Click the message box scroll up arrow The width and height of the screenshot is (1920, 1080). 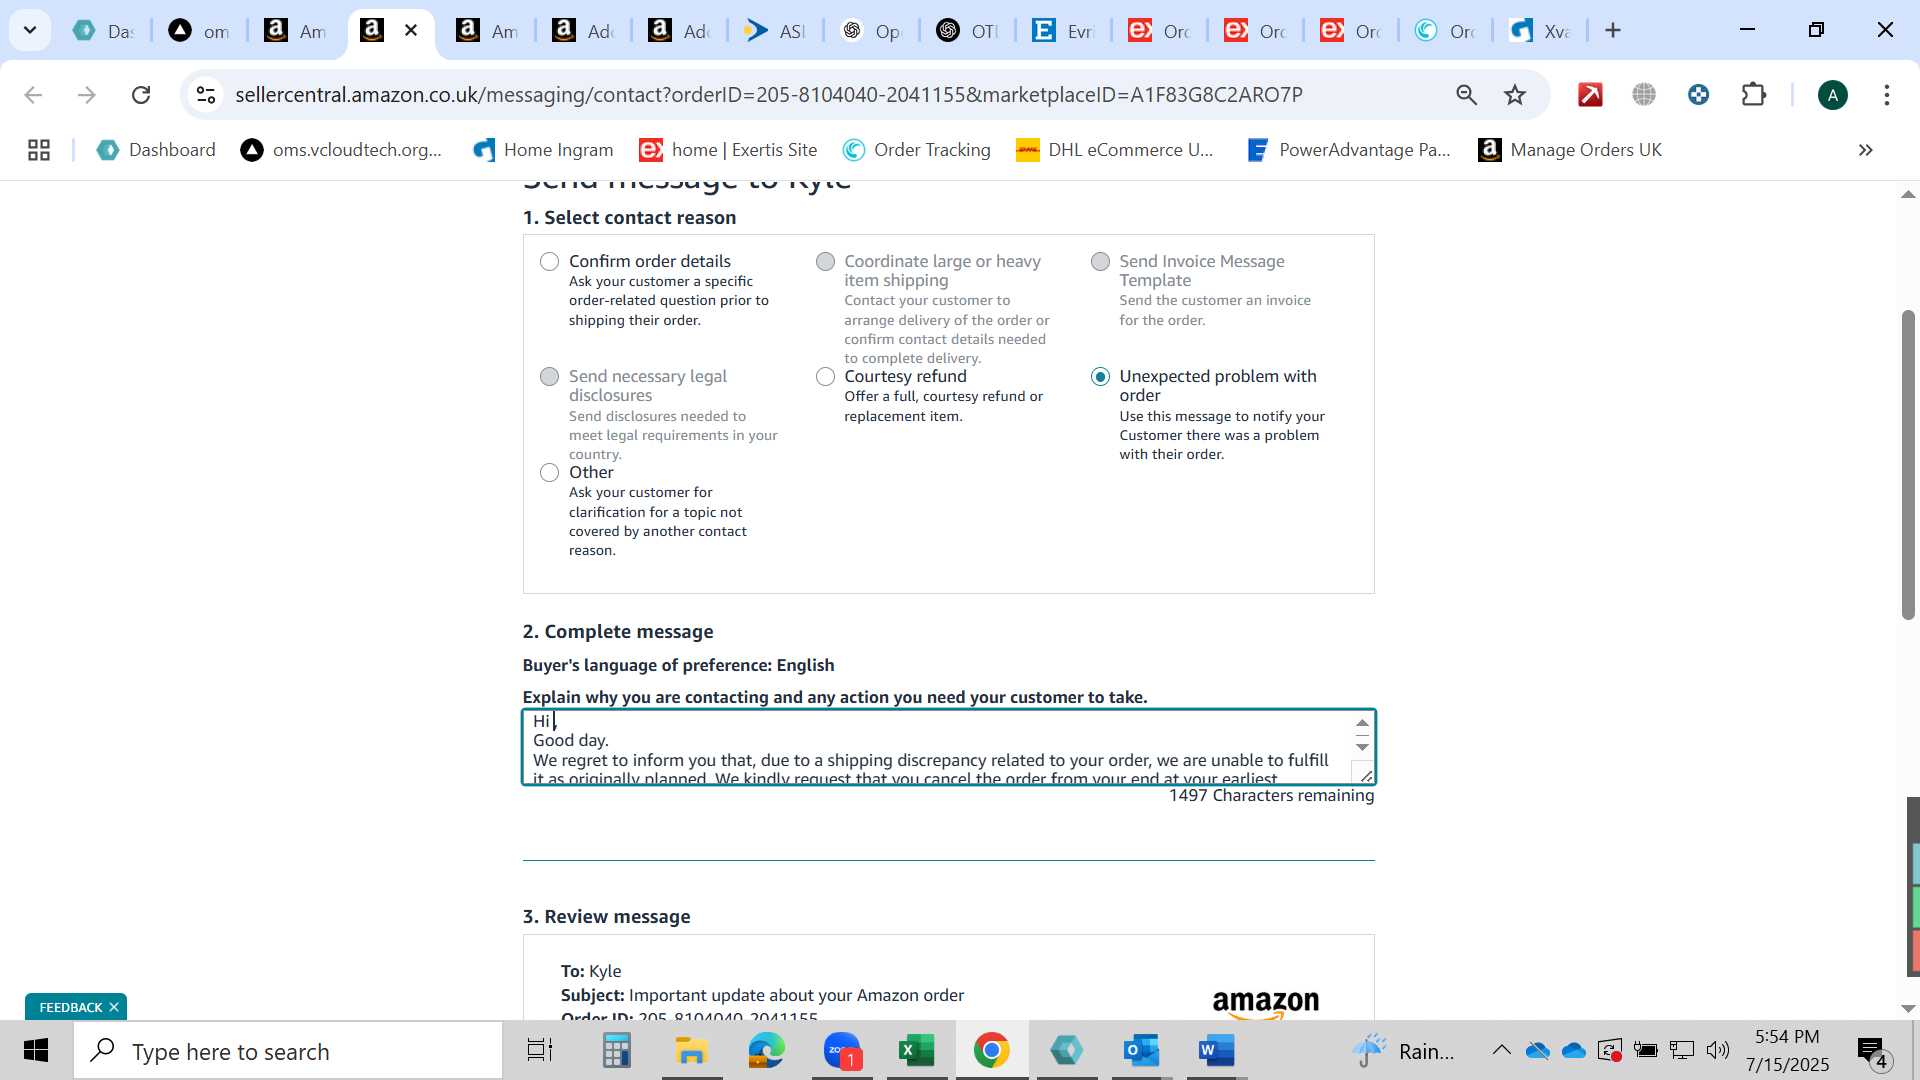[1362, 723]
